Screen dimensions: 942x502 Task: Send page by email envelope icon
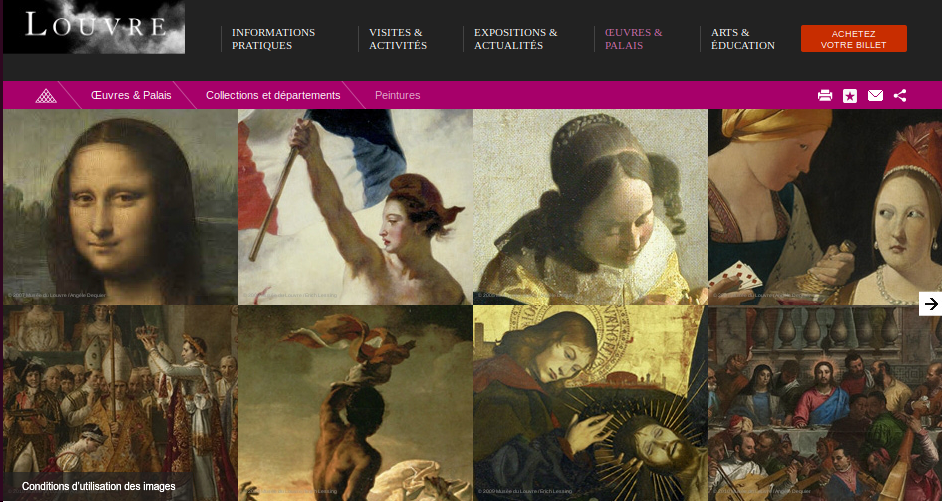[x=875, y=95]
